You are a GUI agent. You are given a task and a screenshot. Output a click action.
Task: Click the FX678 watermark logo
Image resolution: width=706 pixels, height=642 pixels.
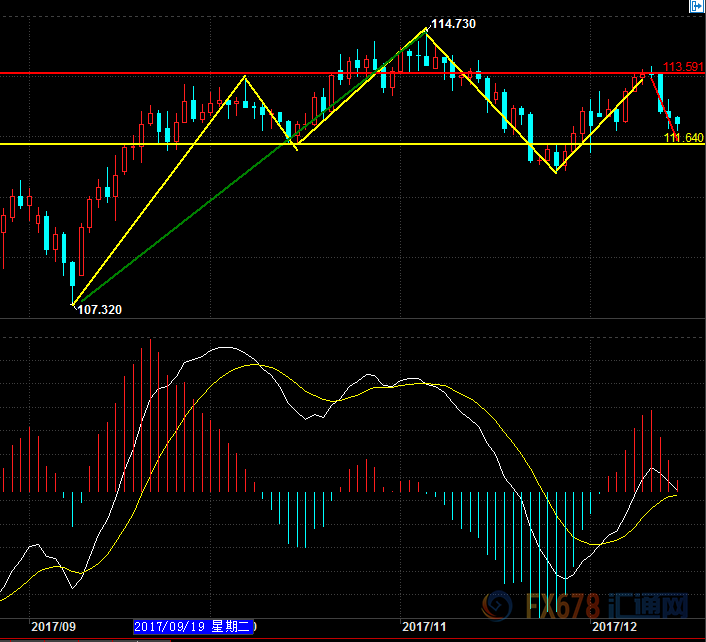[586, 606]
